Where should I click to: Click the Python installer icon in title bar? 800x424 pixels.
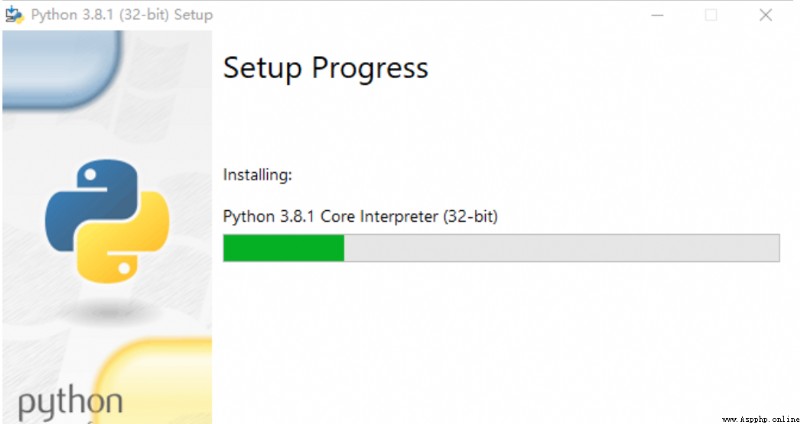pos(14,15)
